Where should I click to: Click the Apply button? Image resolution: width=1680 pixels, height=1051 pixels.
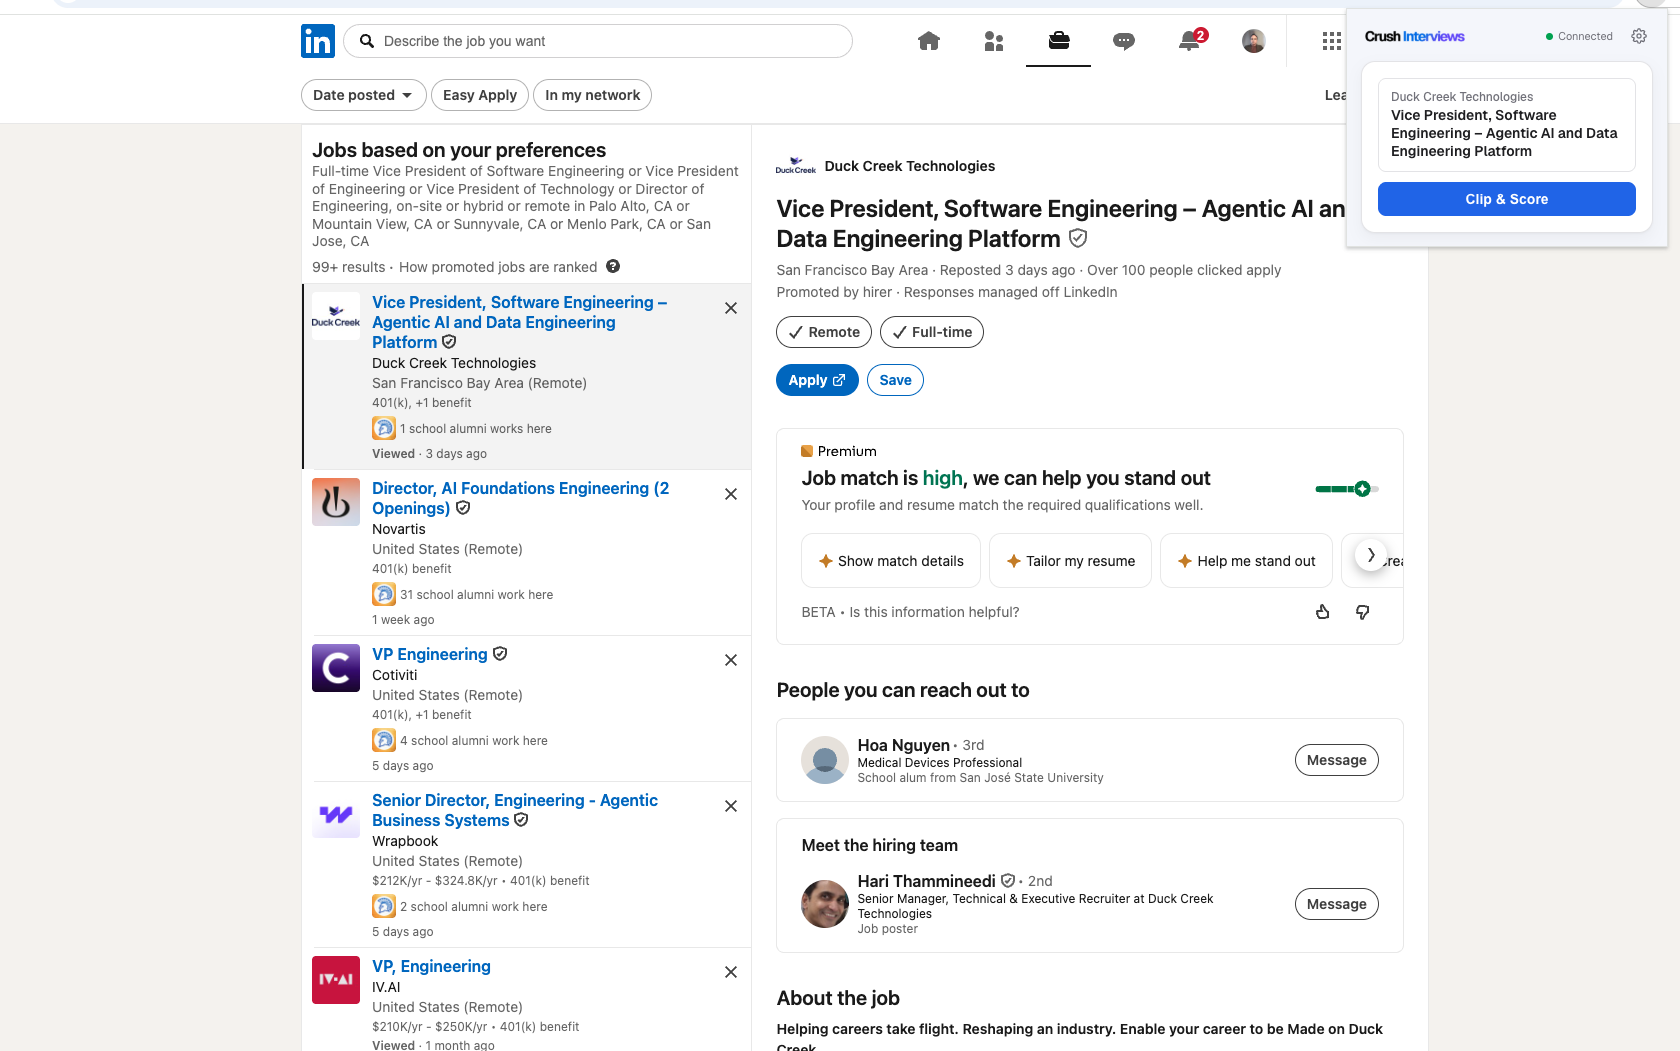tap(817, 380)
